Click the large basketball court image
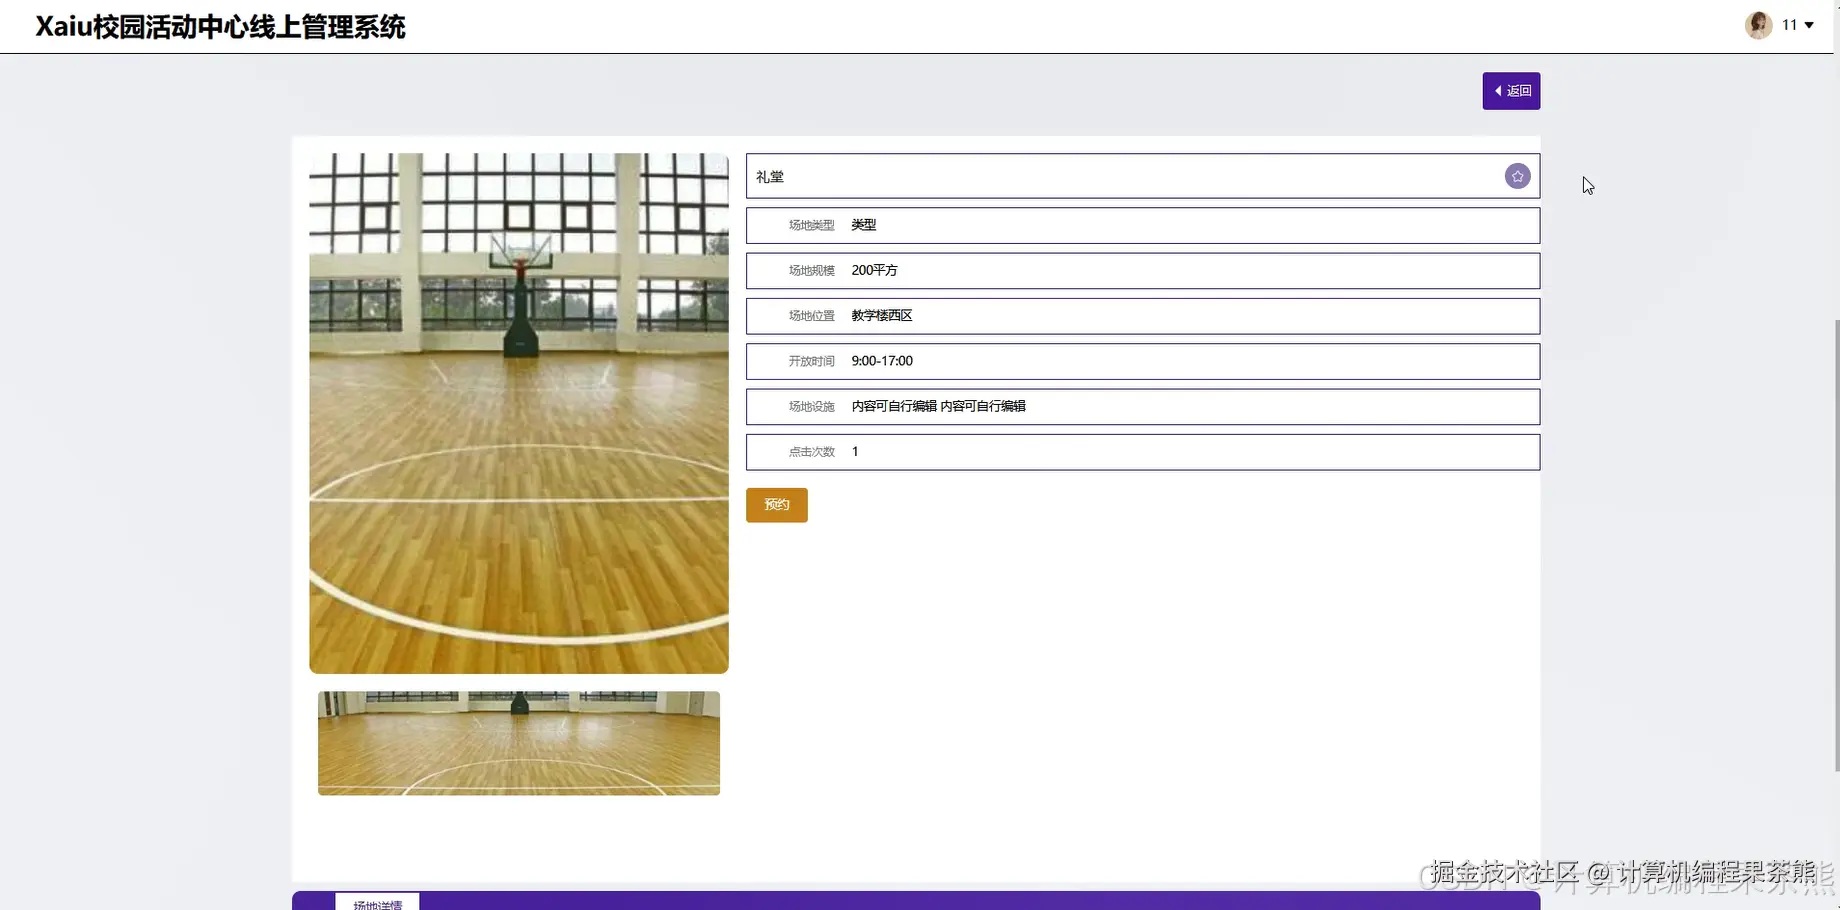The height and width of the screenshot is (910, 1840). point(519,413)
